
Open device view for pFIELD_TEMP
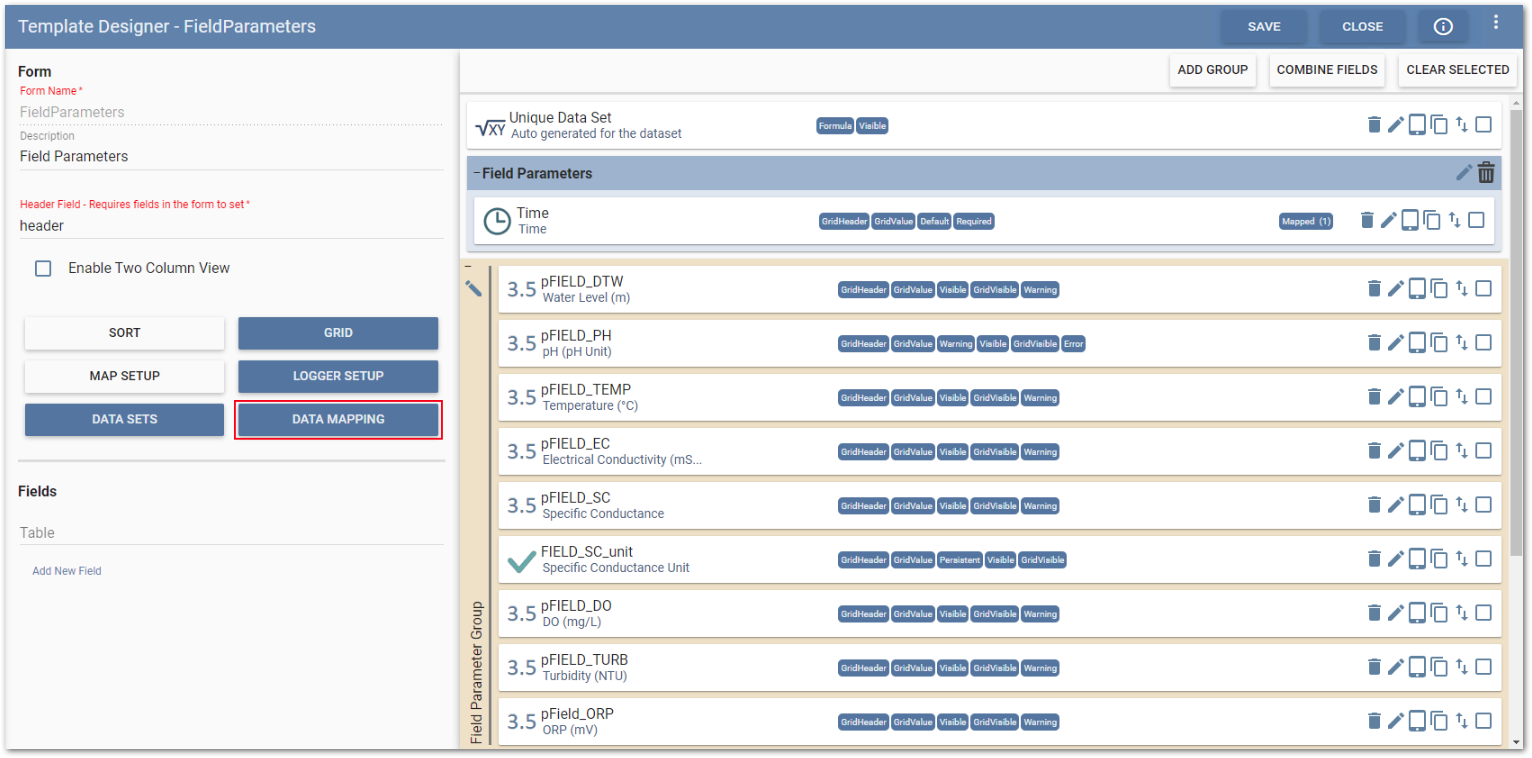[1417, 396]
